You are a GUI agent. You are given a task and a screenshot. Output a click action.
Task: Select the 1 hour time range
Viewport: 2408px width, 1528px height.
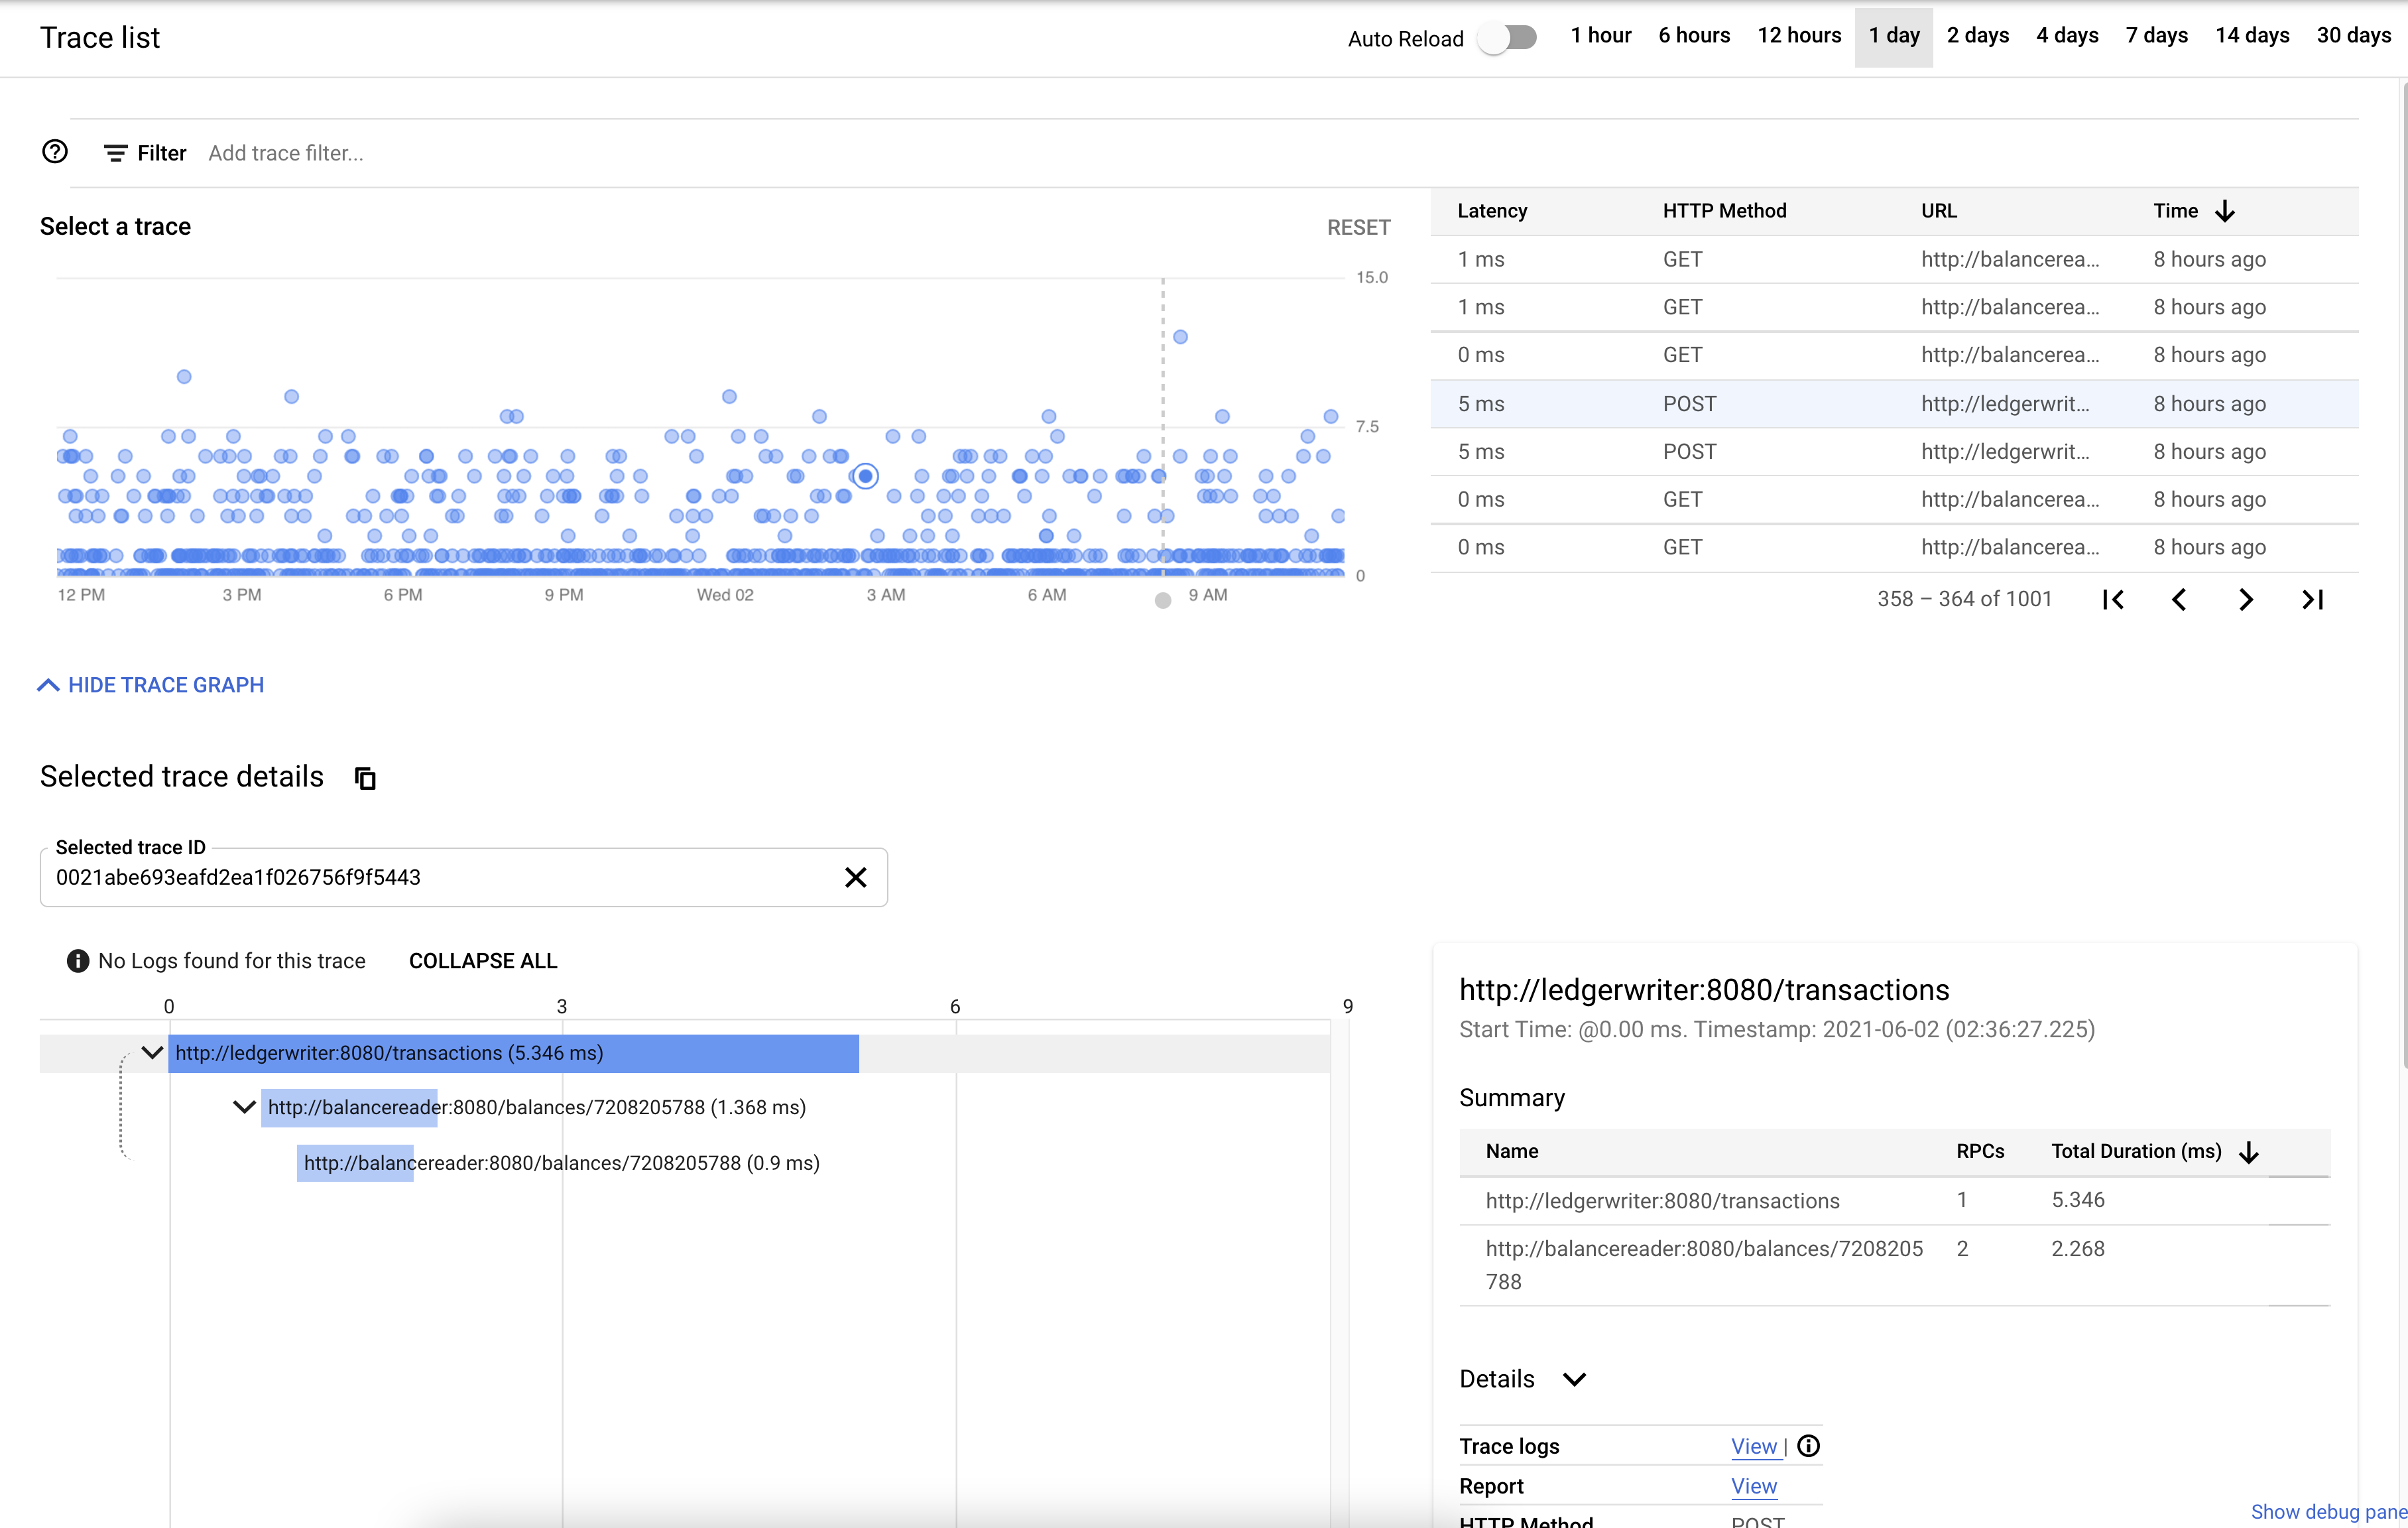click(1600, 35)
